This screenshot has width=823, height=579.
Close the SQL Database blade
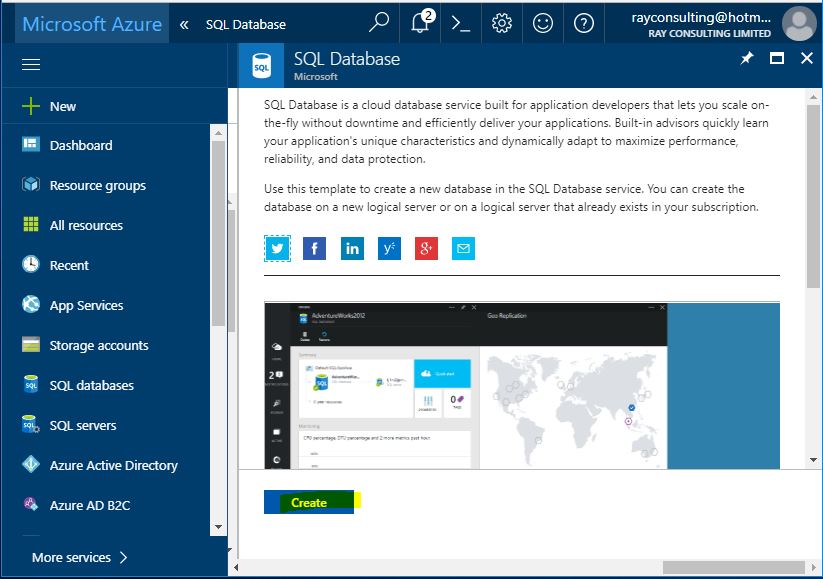(x=807, y=58)
